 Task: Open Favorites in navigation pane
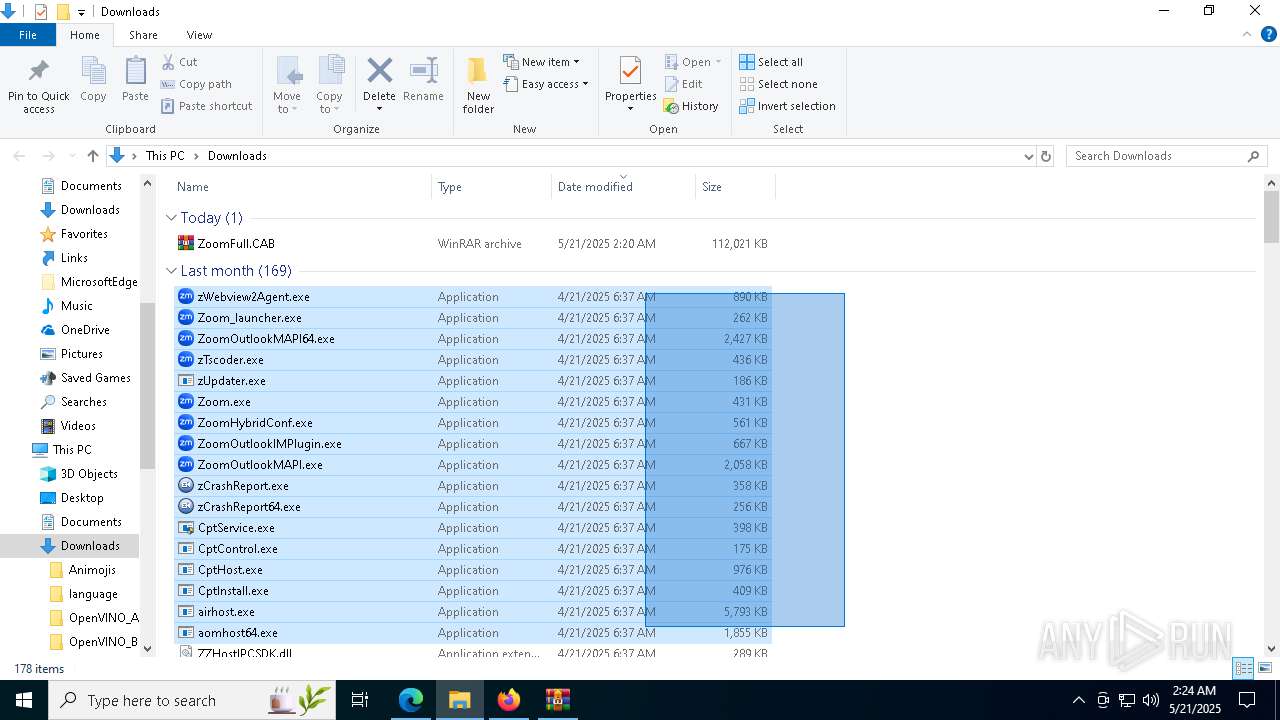click(x=84, y=234)
